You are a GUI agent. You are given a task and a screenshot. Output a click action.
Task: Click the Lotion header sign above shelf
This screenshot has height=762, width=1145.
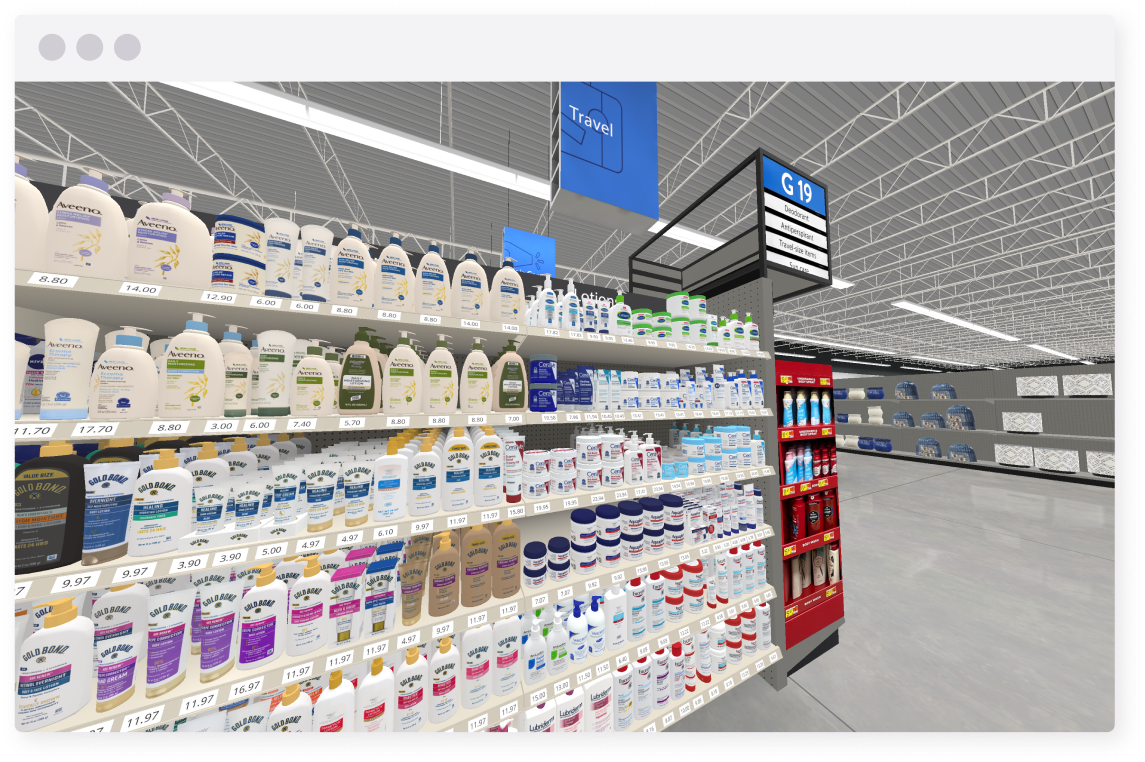coord(596,299)
